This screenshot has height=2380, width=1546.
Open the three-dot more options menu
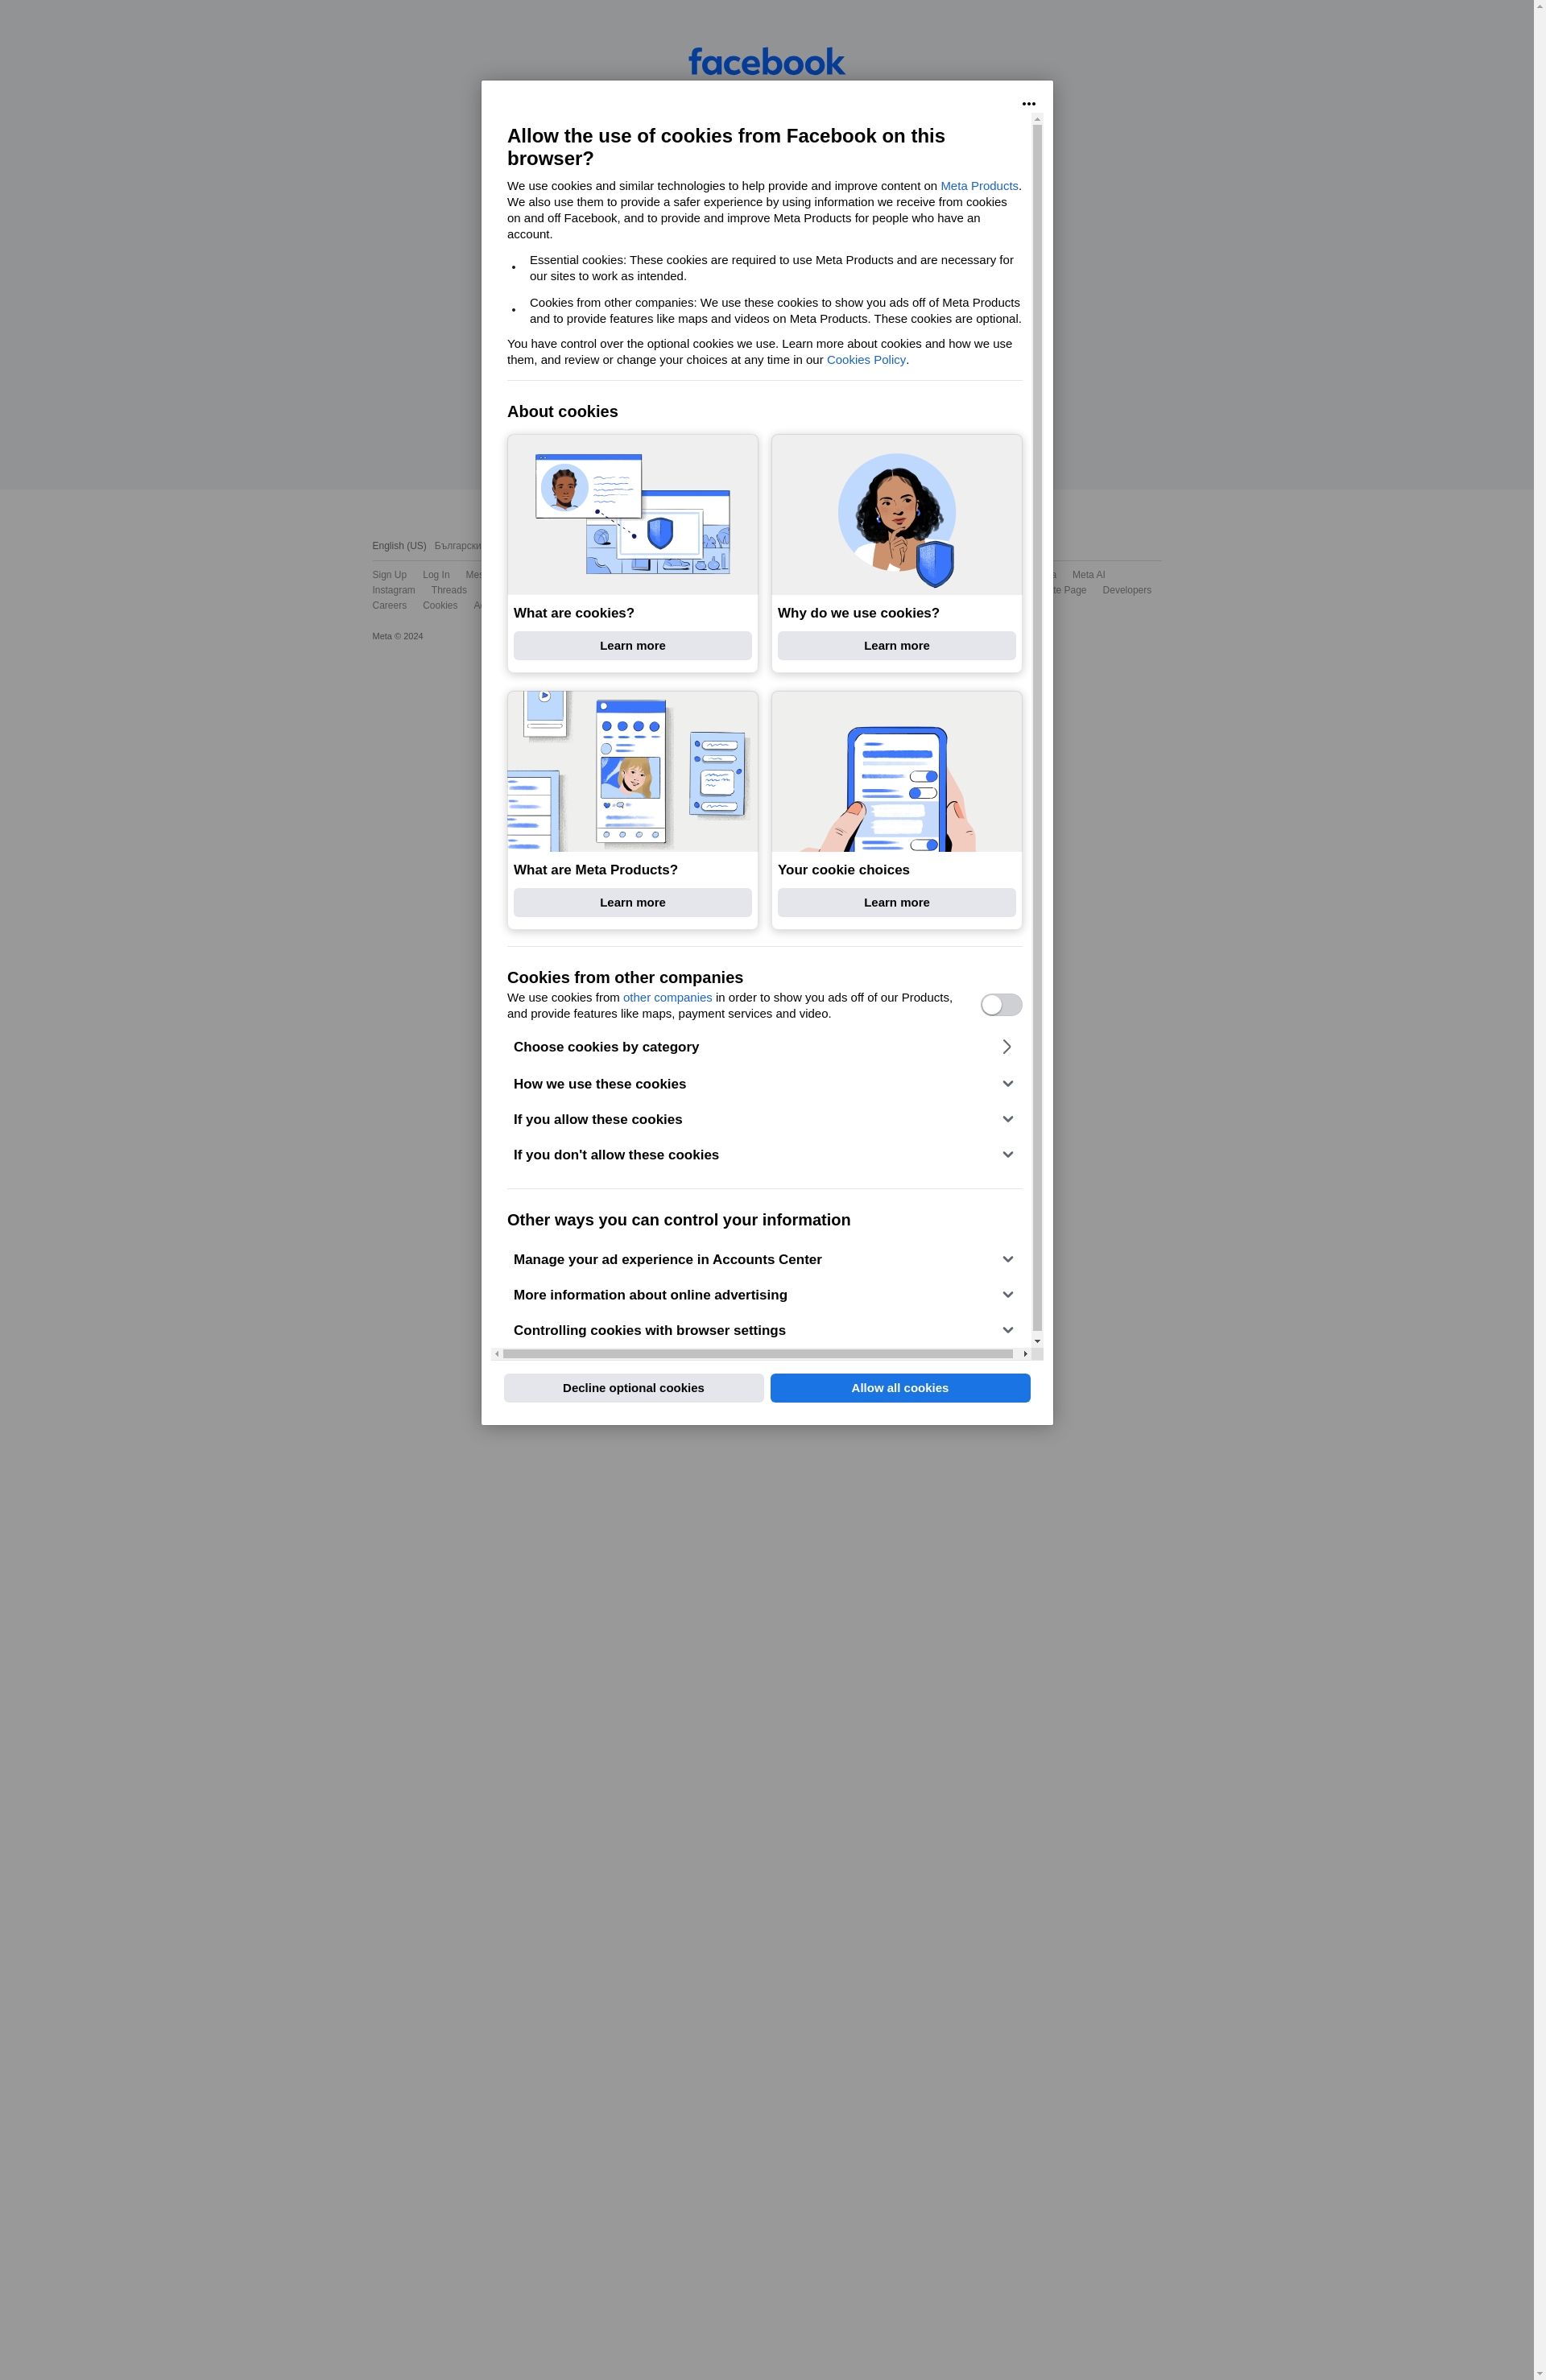click(1028, 104)
